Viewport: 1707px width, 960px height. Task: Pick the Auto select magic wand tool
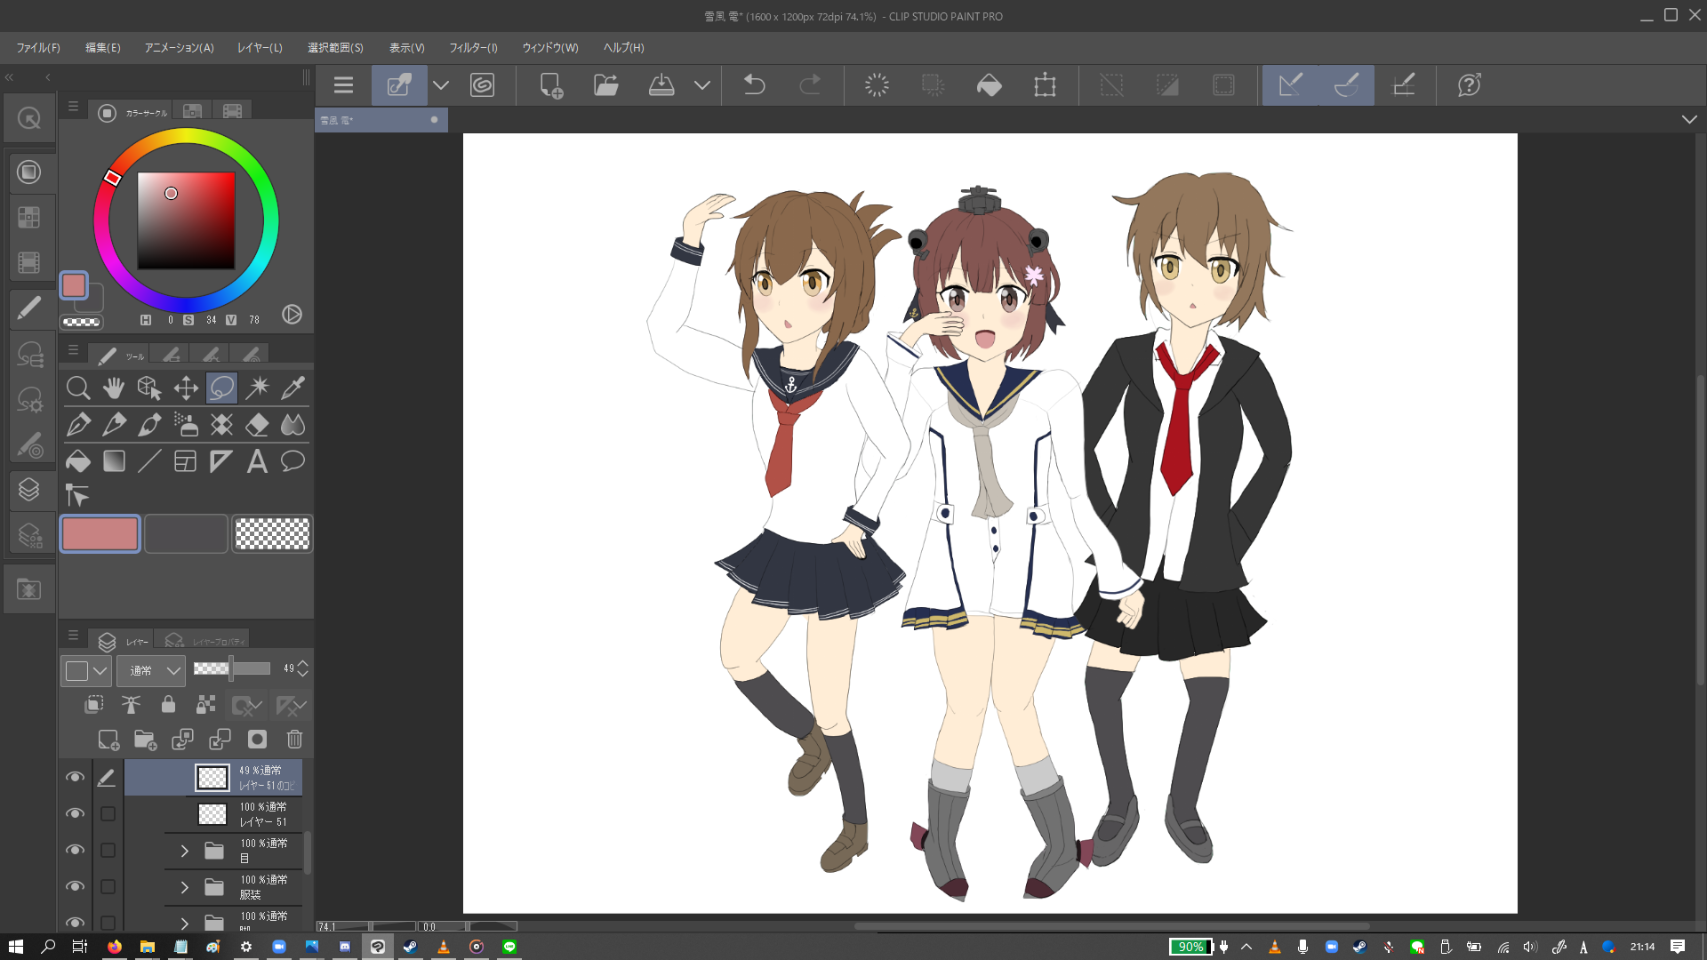257,388
